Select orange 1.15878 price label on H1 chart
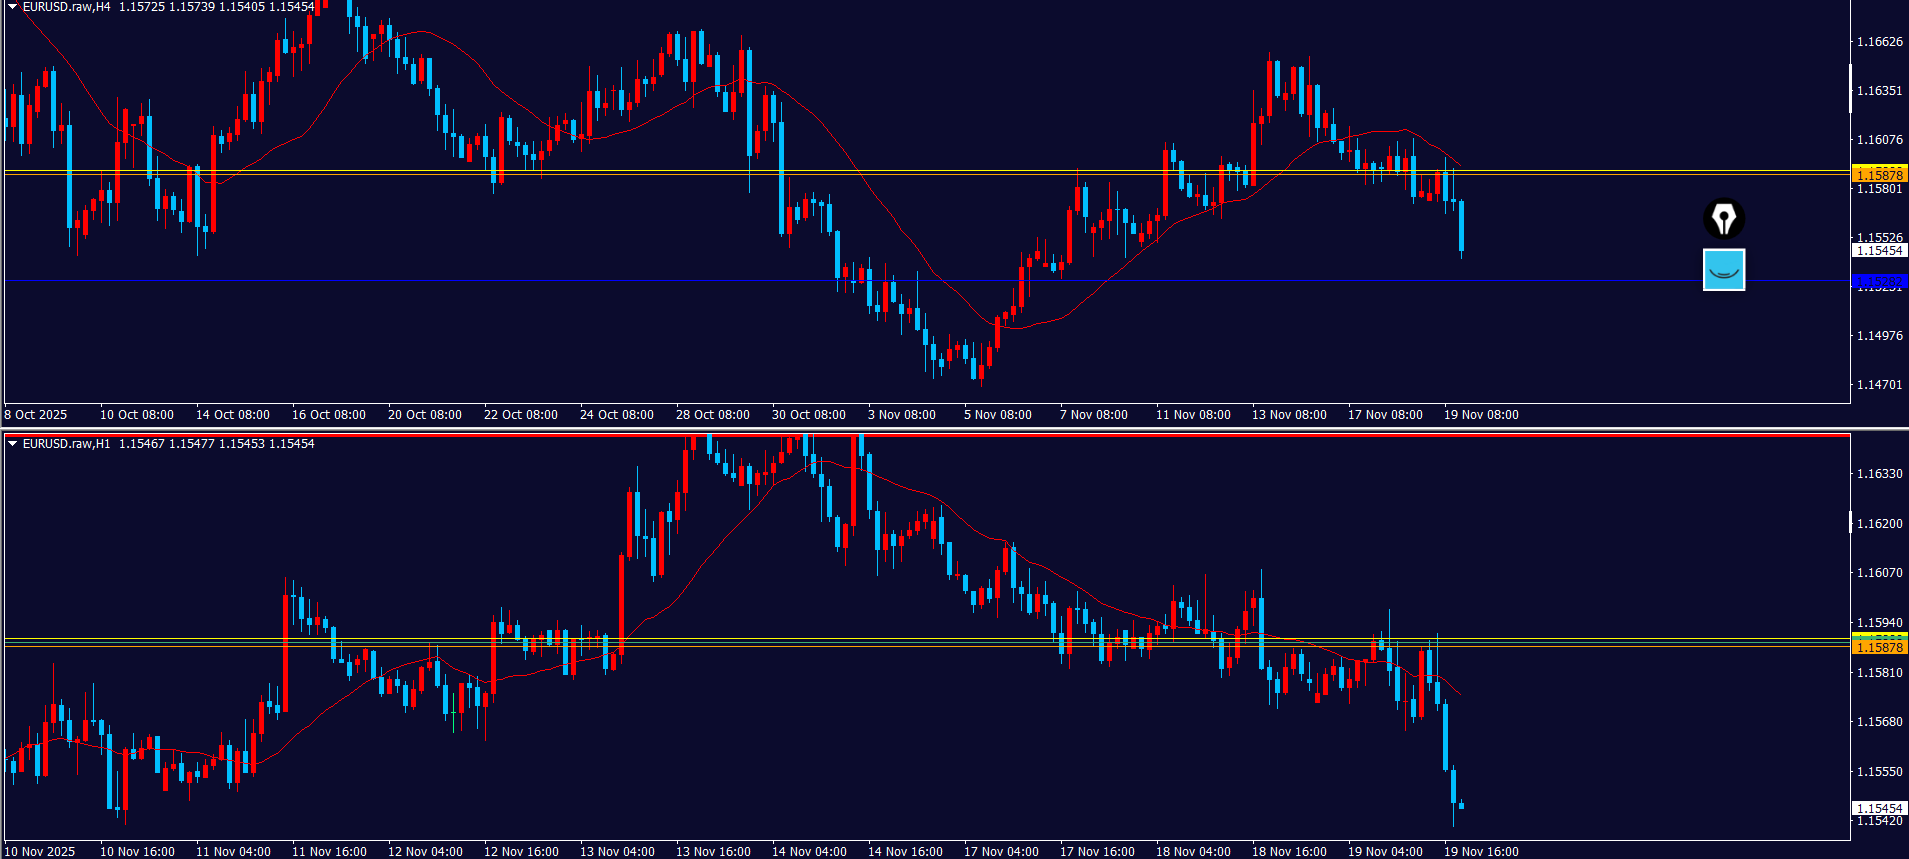Viewport: 1909px width, 859px height. [x=1879, y=647]
